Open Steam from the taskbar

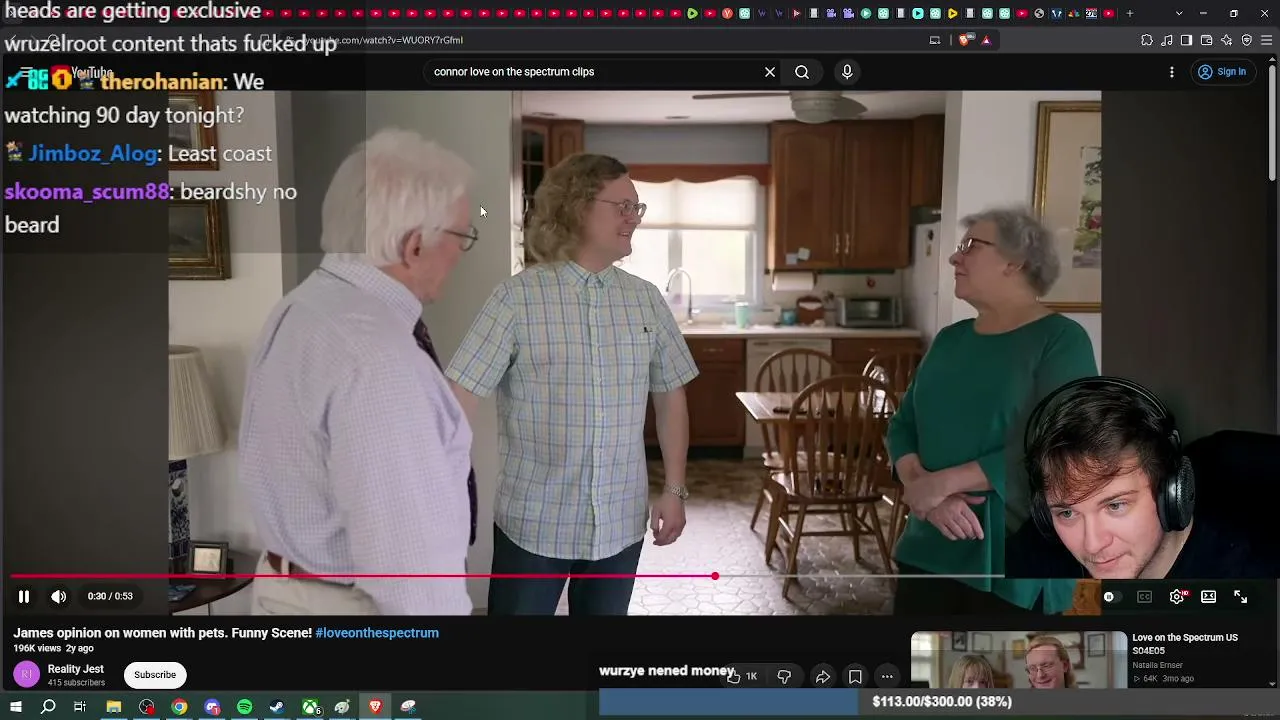tap(277, 707)
